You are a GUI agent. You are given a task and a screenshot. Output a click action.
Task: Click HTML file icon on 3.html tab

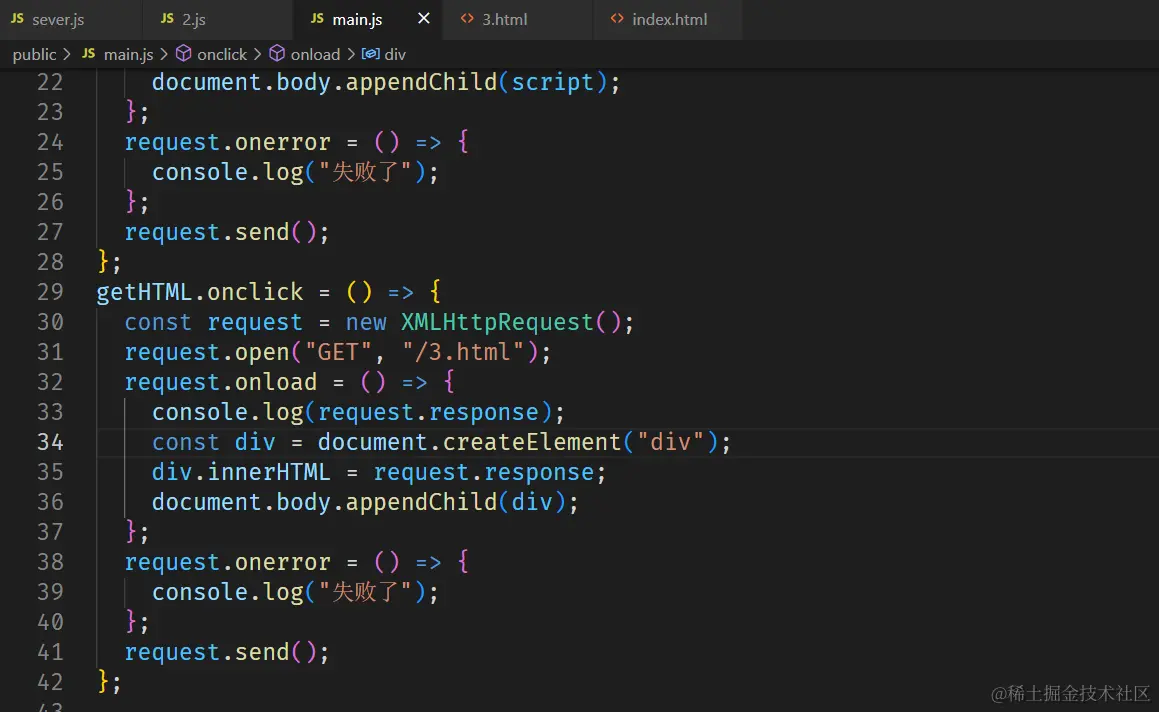[x=467, y=18]
